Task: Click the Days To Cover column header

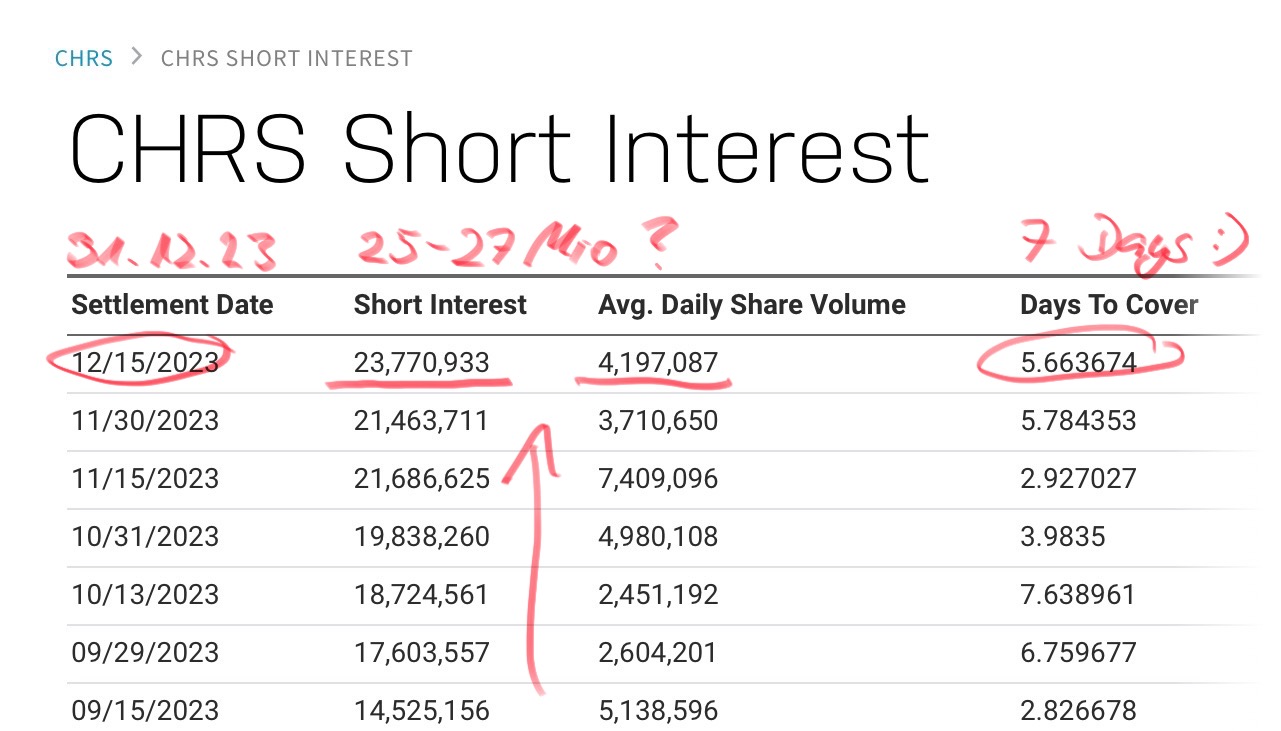Action: pyautogui.click(x=1109, y=305)
